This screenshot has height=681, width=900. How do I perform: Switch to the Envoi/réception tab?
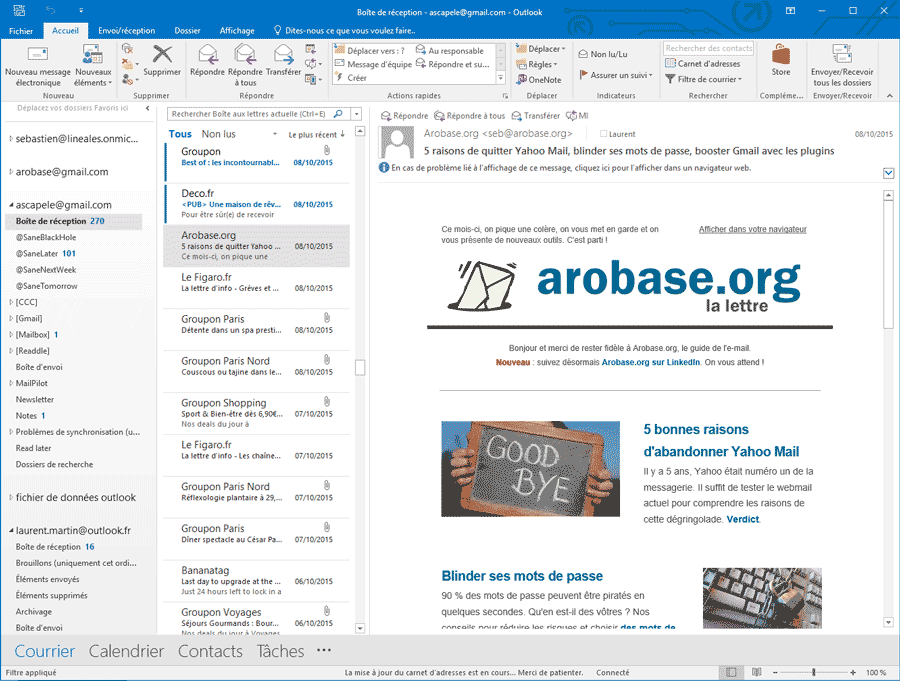click(126, 31)
